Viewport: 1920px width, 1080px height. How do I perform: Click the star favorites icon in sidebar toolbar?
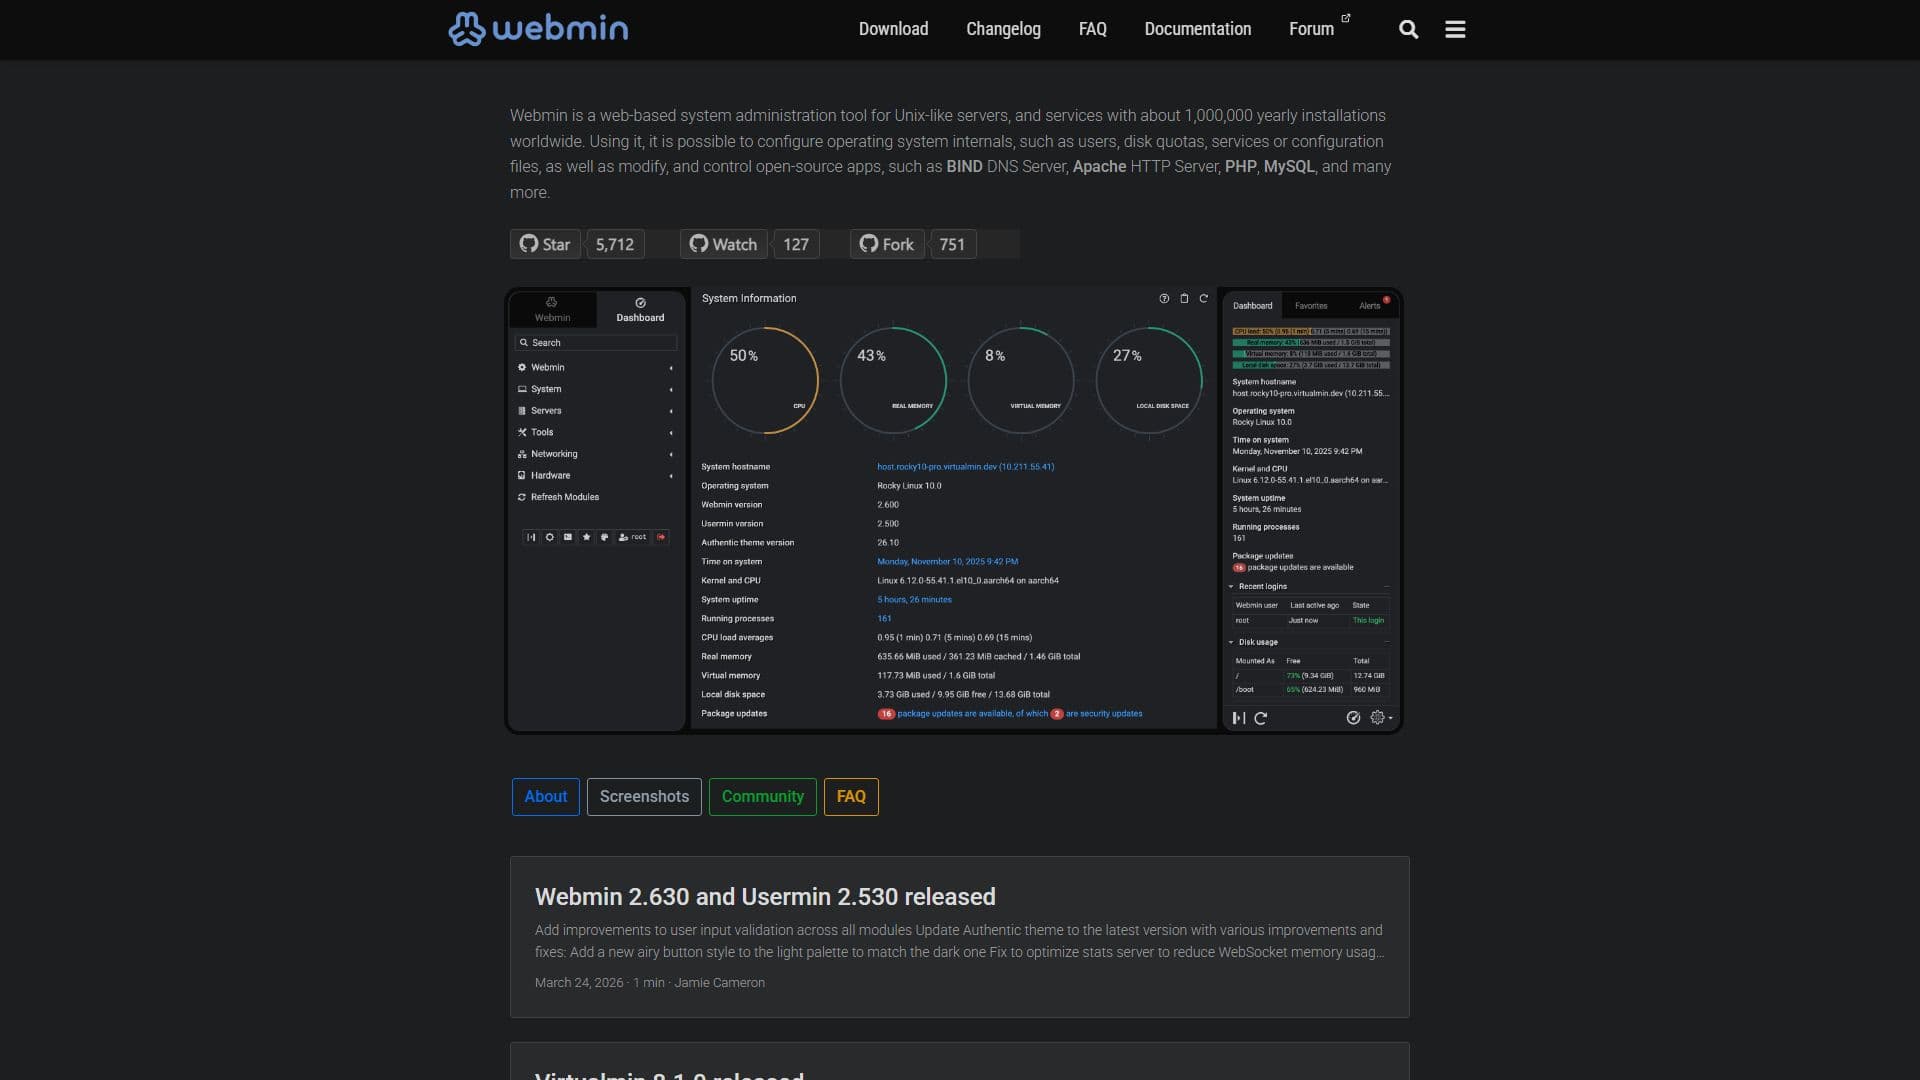(586, 537)
